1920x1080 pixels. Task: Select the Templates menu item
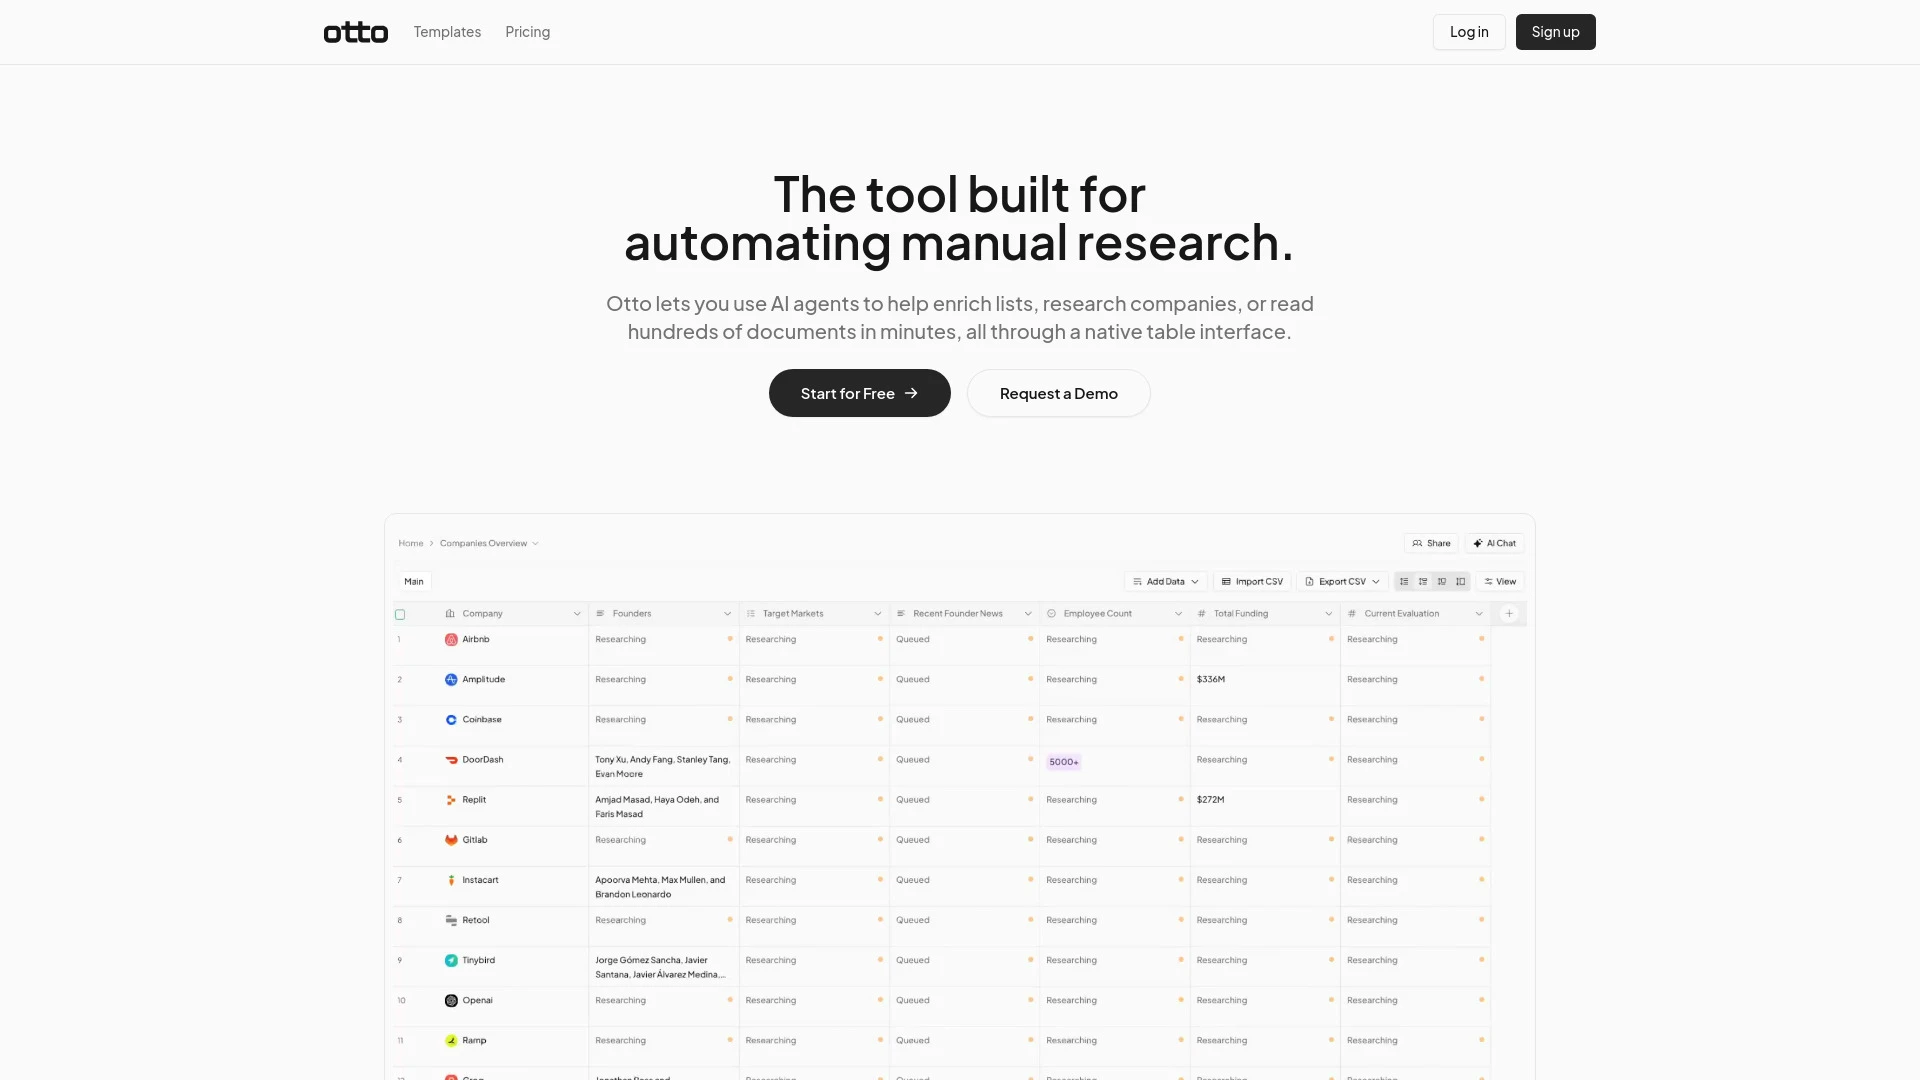447,32
